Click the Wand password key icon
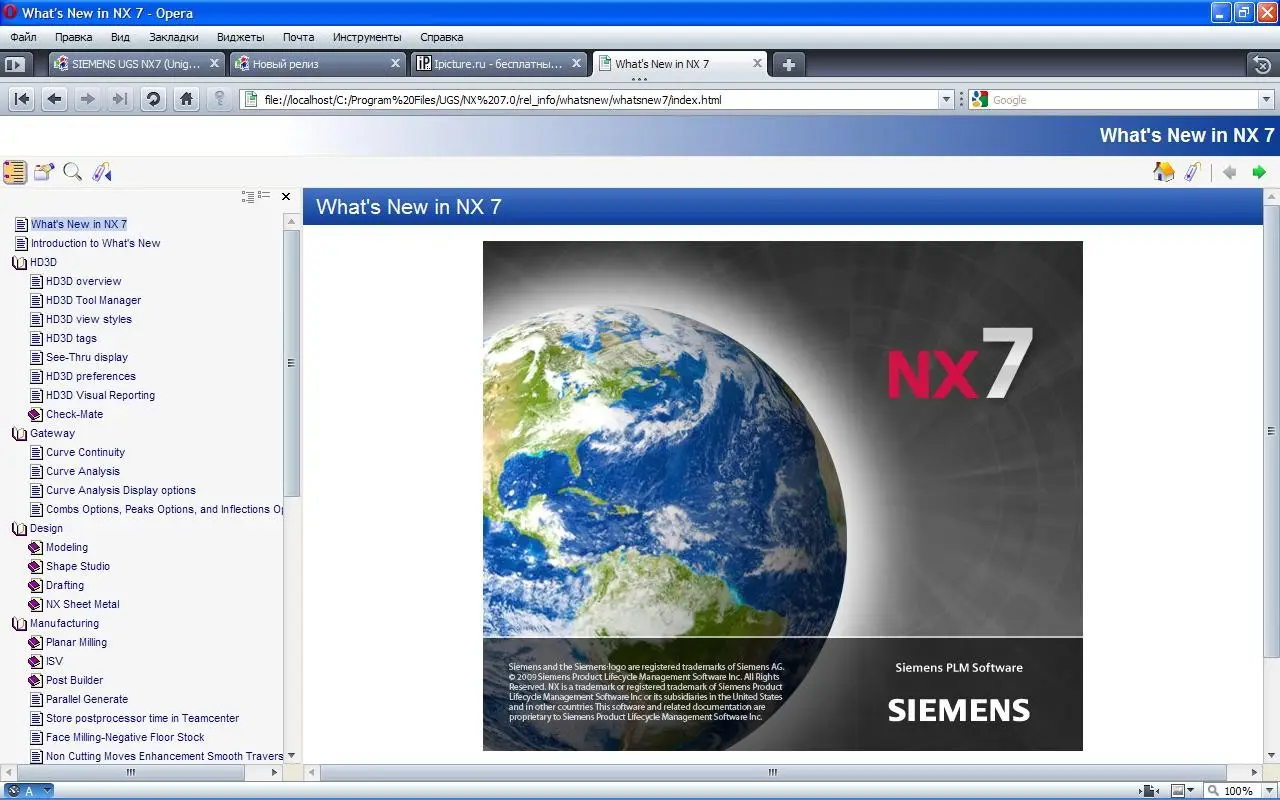Screen dimensions: 1280x800 click(219, 99)
